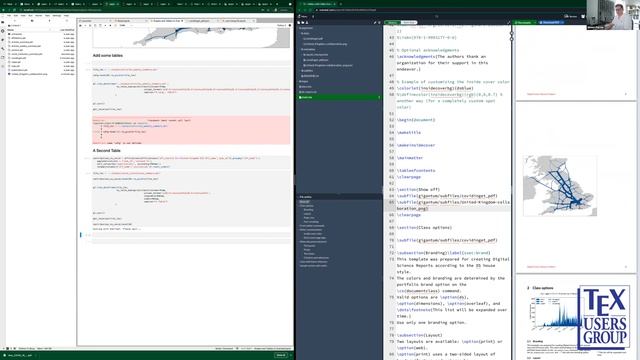Open running terminals and kernels sidebar icon
640x360 pixels.
pyautogui.click(x=3, y=31)
